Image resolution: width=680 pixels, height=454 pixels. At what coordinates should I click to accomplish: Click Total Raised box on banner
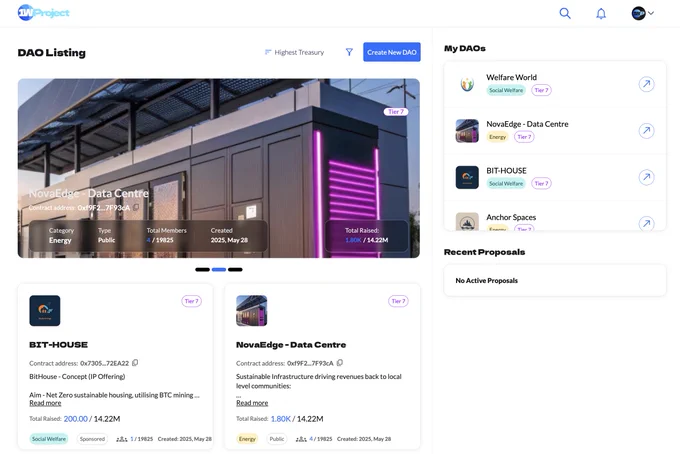(366, 235)
